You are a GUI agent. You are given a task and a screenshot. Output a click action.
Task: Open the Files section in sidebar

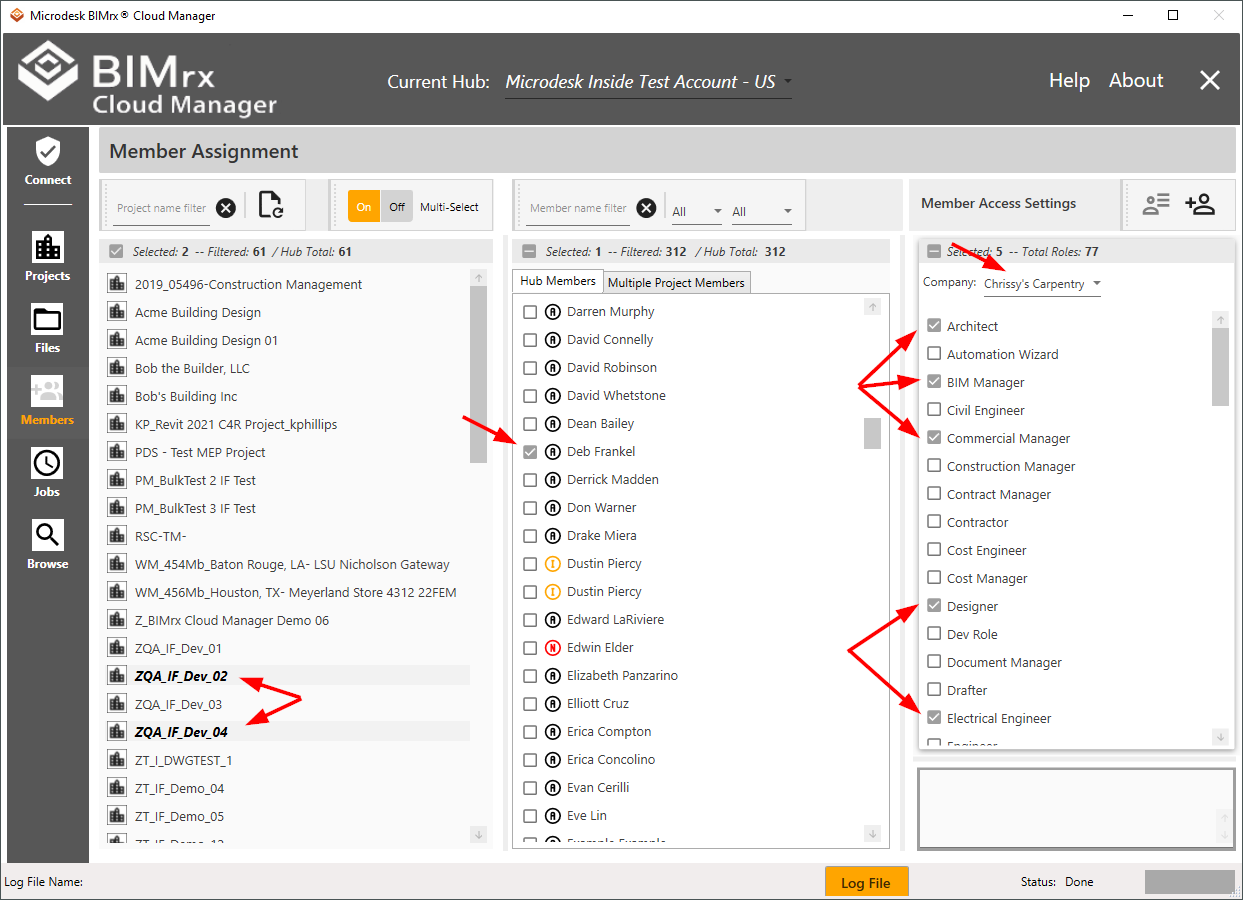tap(48, 329)
